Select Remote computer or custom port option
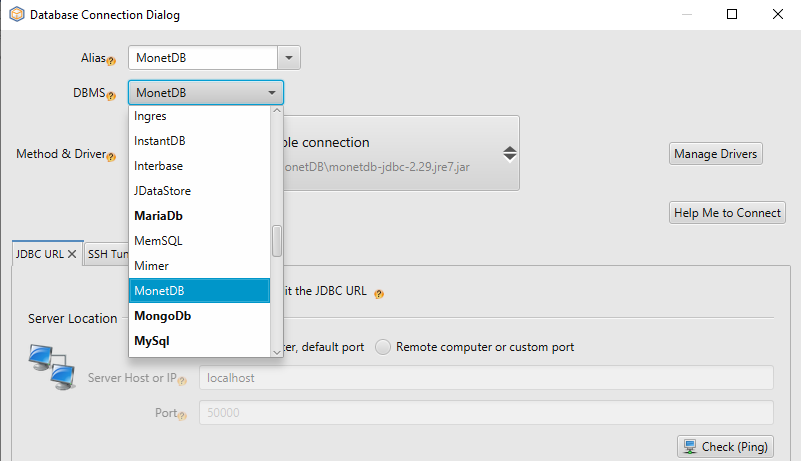 (383, 347)
